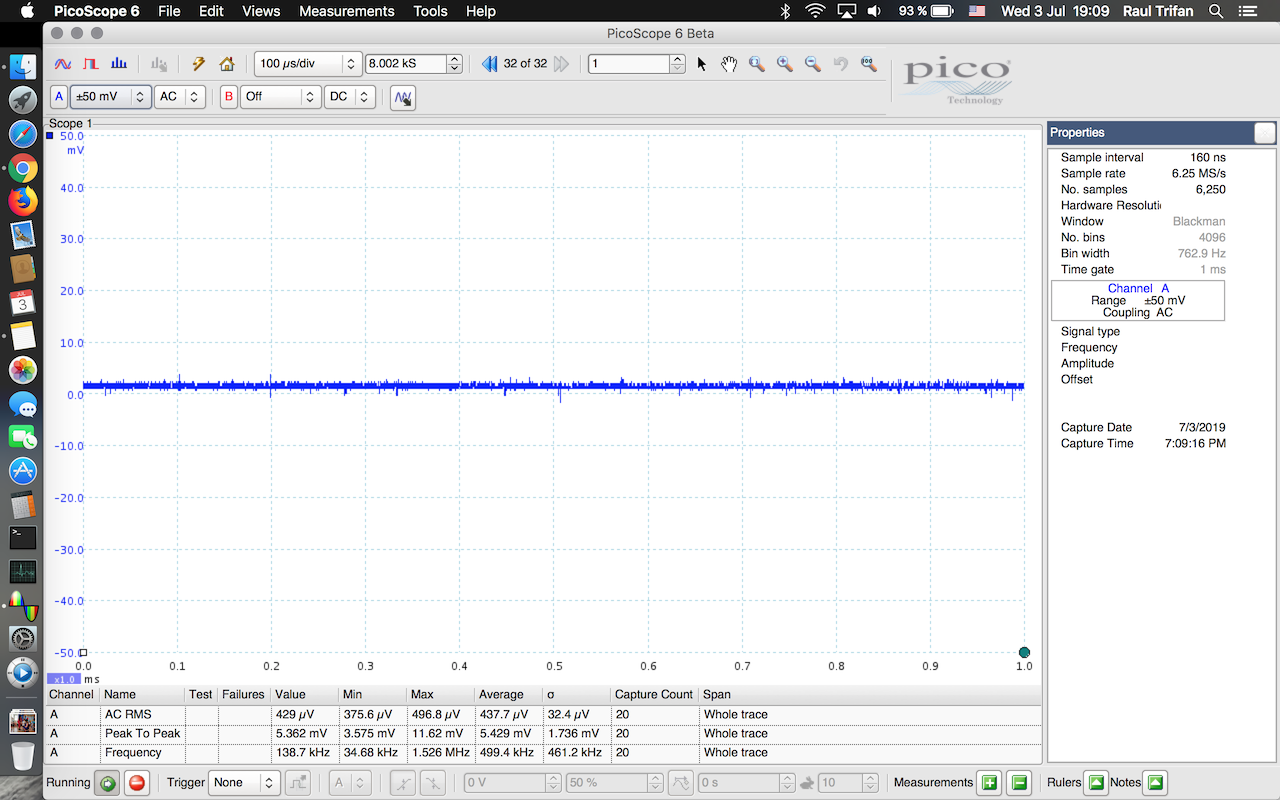Viewport: 1280px width, 800px height.
Task: Open the Views menu
Action: 261,11
